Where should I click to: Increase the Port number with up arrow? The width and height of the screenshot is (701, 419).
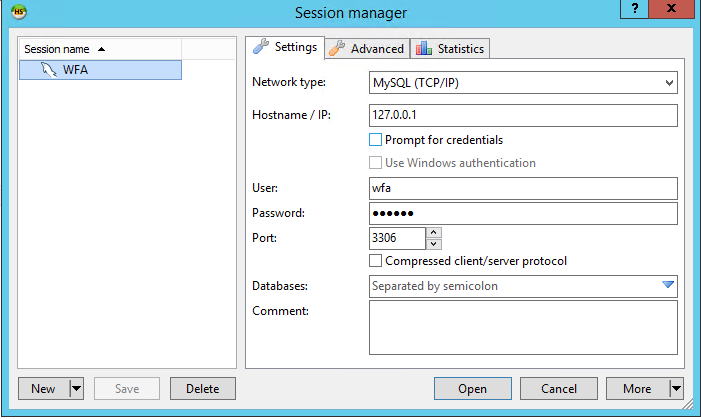point(434,233)
